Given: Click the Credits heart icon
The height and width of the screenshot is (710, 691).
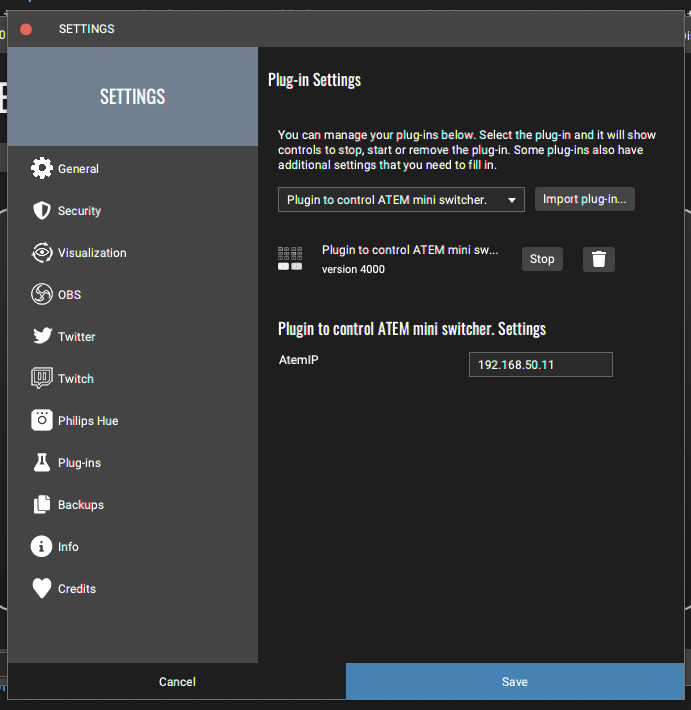Looking at the screenshot, I should click(42, 589).
